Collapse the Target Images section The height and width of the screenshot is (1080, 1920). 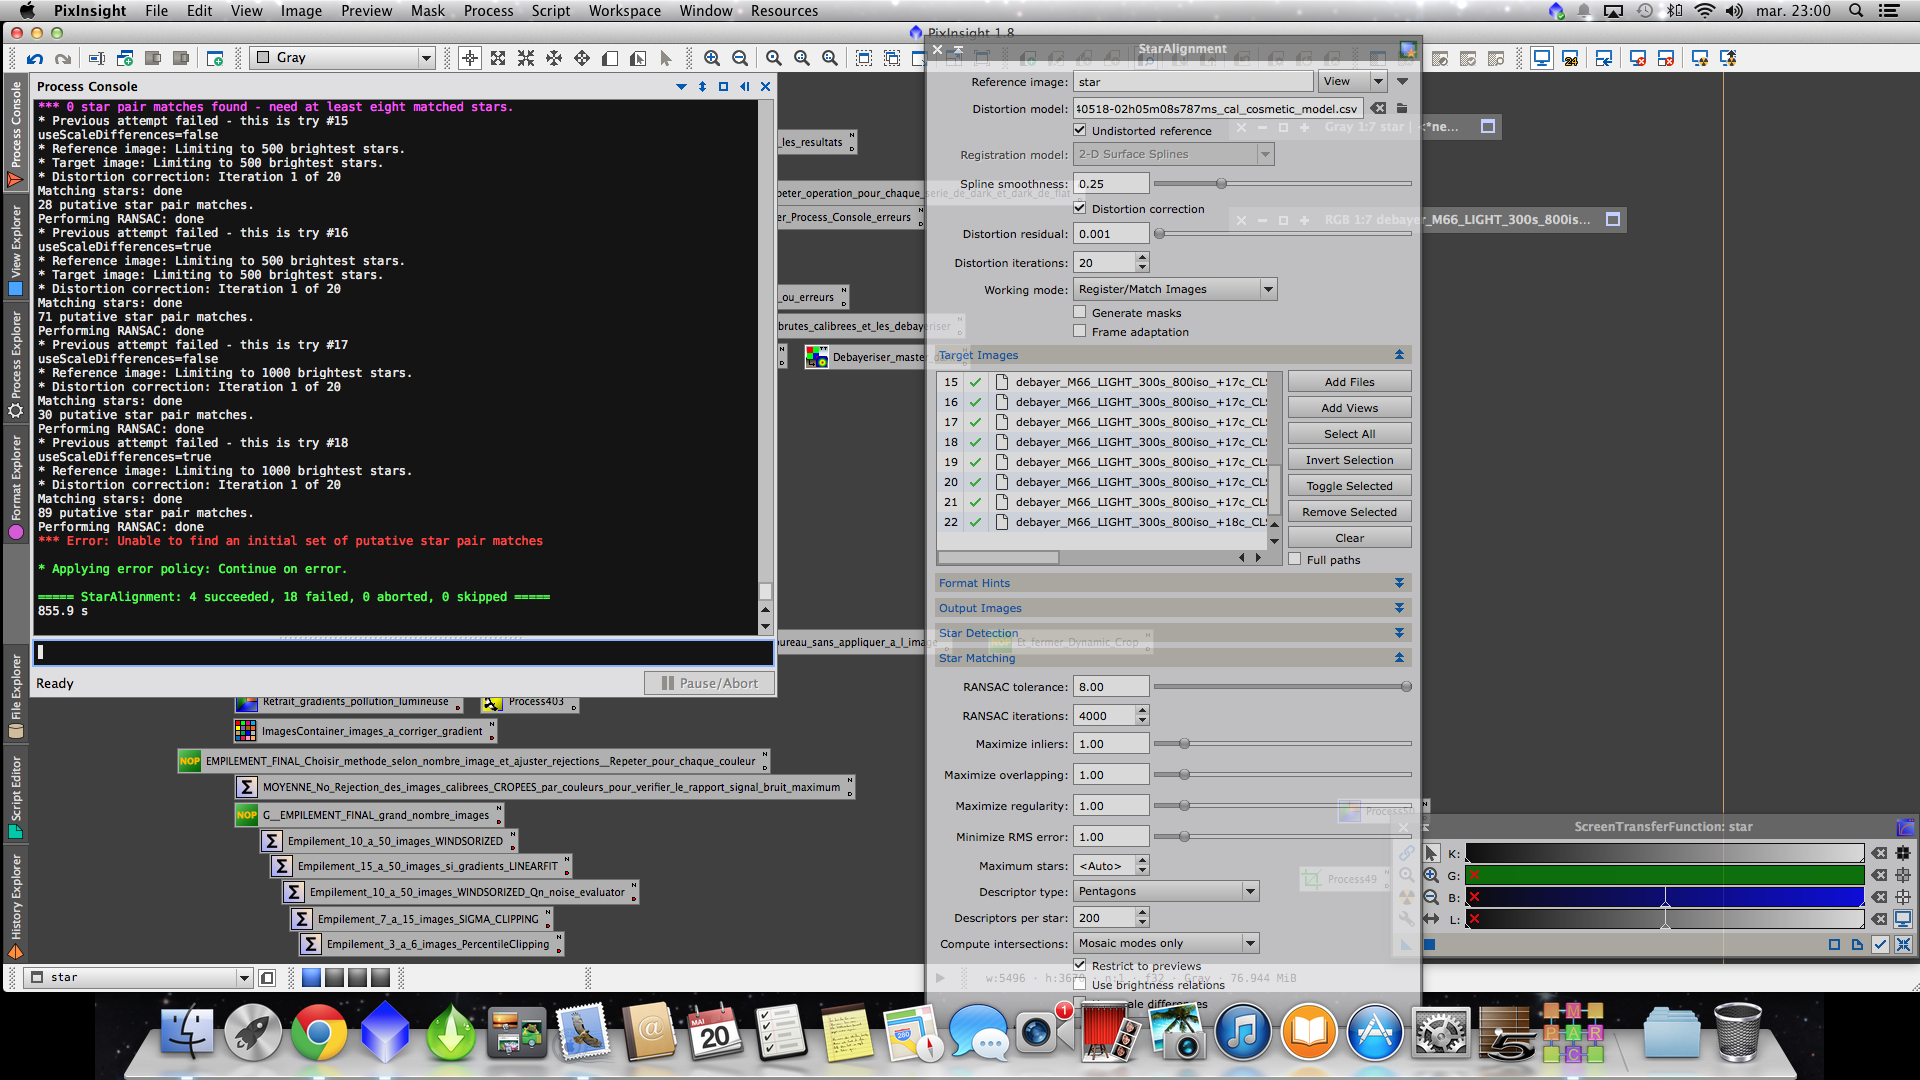pyautogui.click(x=1399, y=355)
